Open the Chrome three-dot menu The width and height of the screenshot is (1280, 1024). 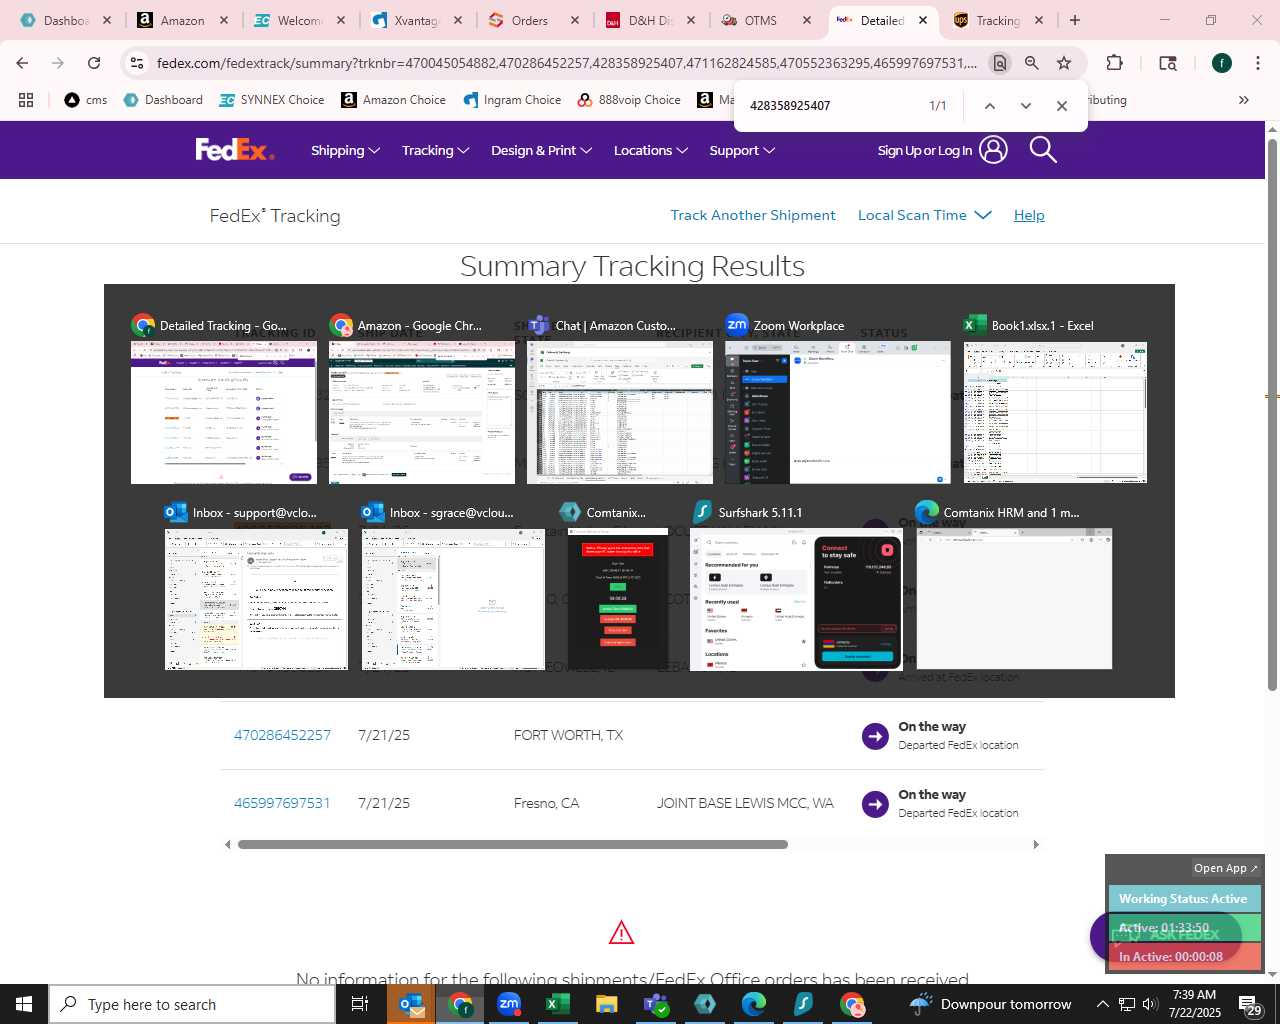(x=1256, y=63)
